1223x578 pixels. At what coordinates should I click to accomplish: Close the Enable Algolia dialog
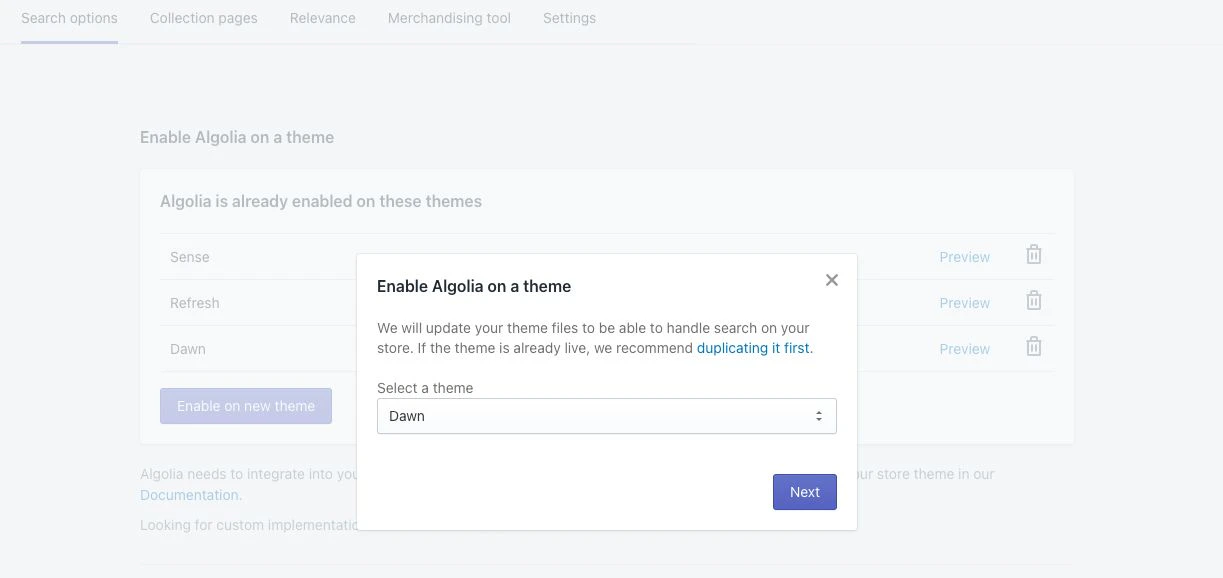point(831,279)
